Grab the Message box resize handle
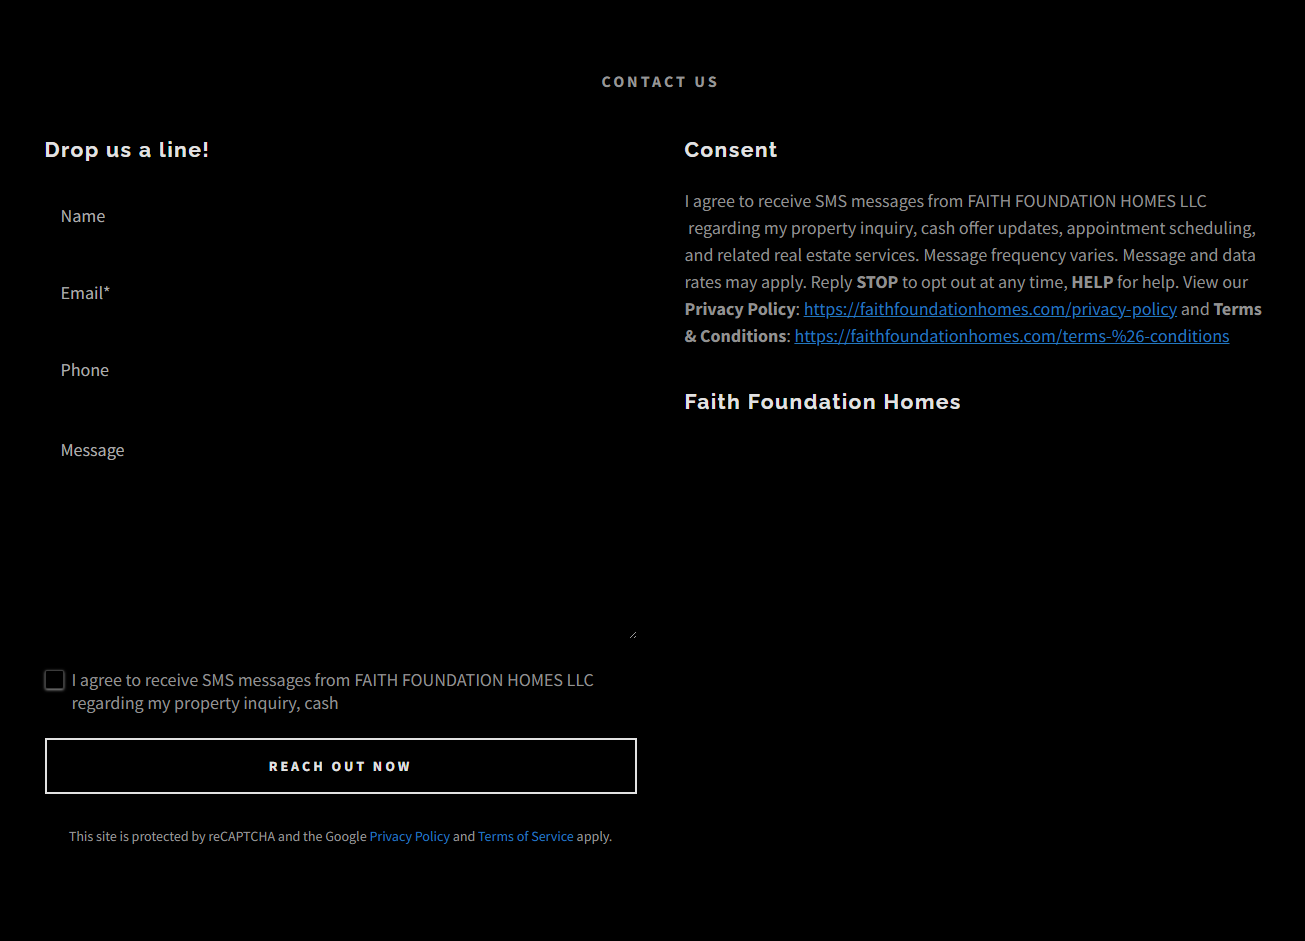The height and width of the screenshot is (941, 1305). tap(632, 635)
